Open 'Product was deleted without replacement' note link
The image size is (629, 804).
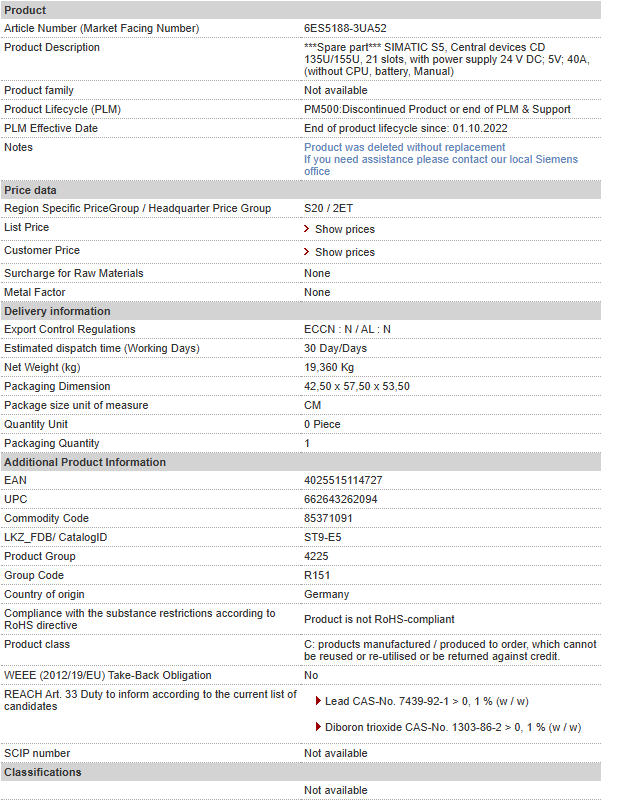[404, 147]
